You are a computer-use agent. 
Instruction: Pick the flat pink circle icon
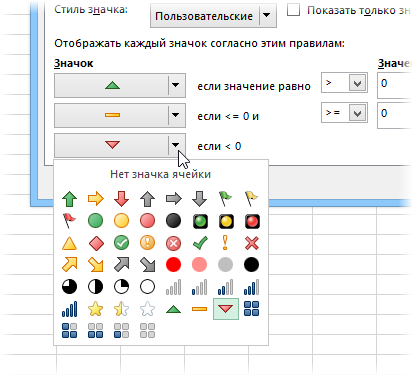coord(199,265)
